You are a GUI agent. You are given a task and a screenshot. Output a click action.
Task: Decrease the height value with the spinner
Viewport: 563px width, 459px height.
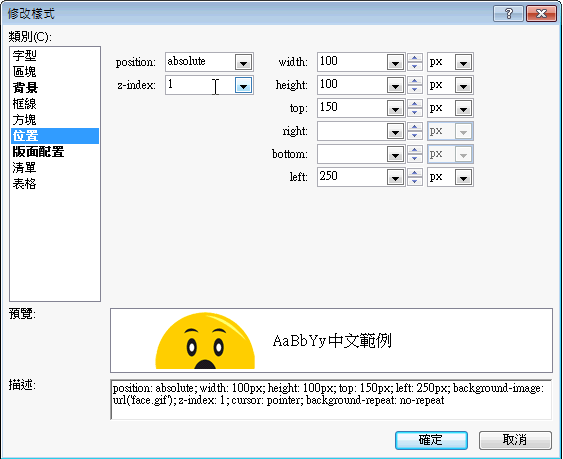[x=415, y=90]
